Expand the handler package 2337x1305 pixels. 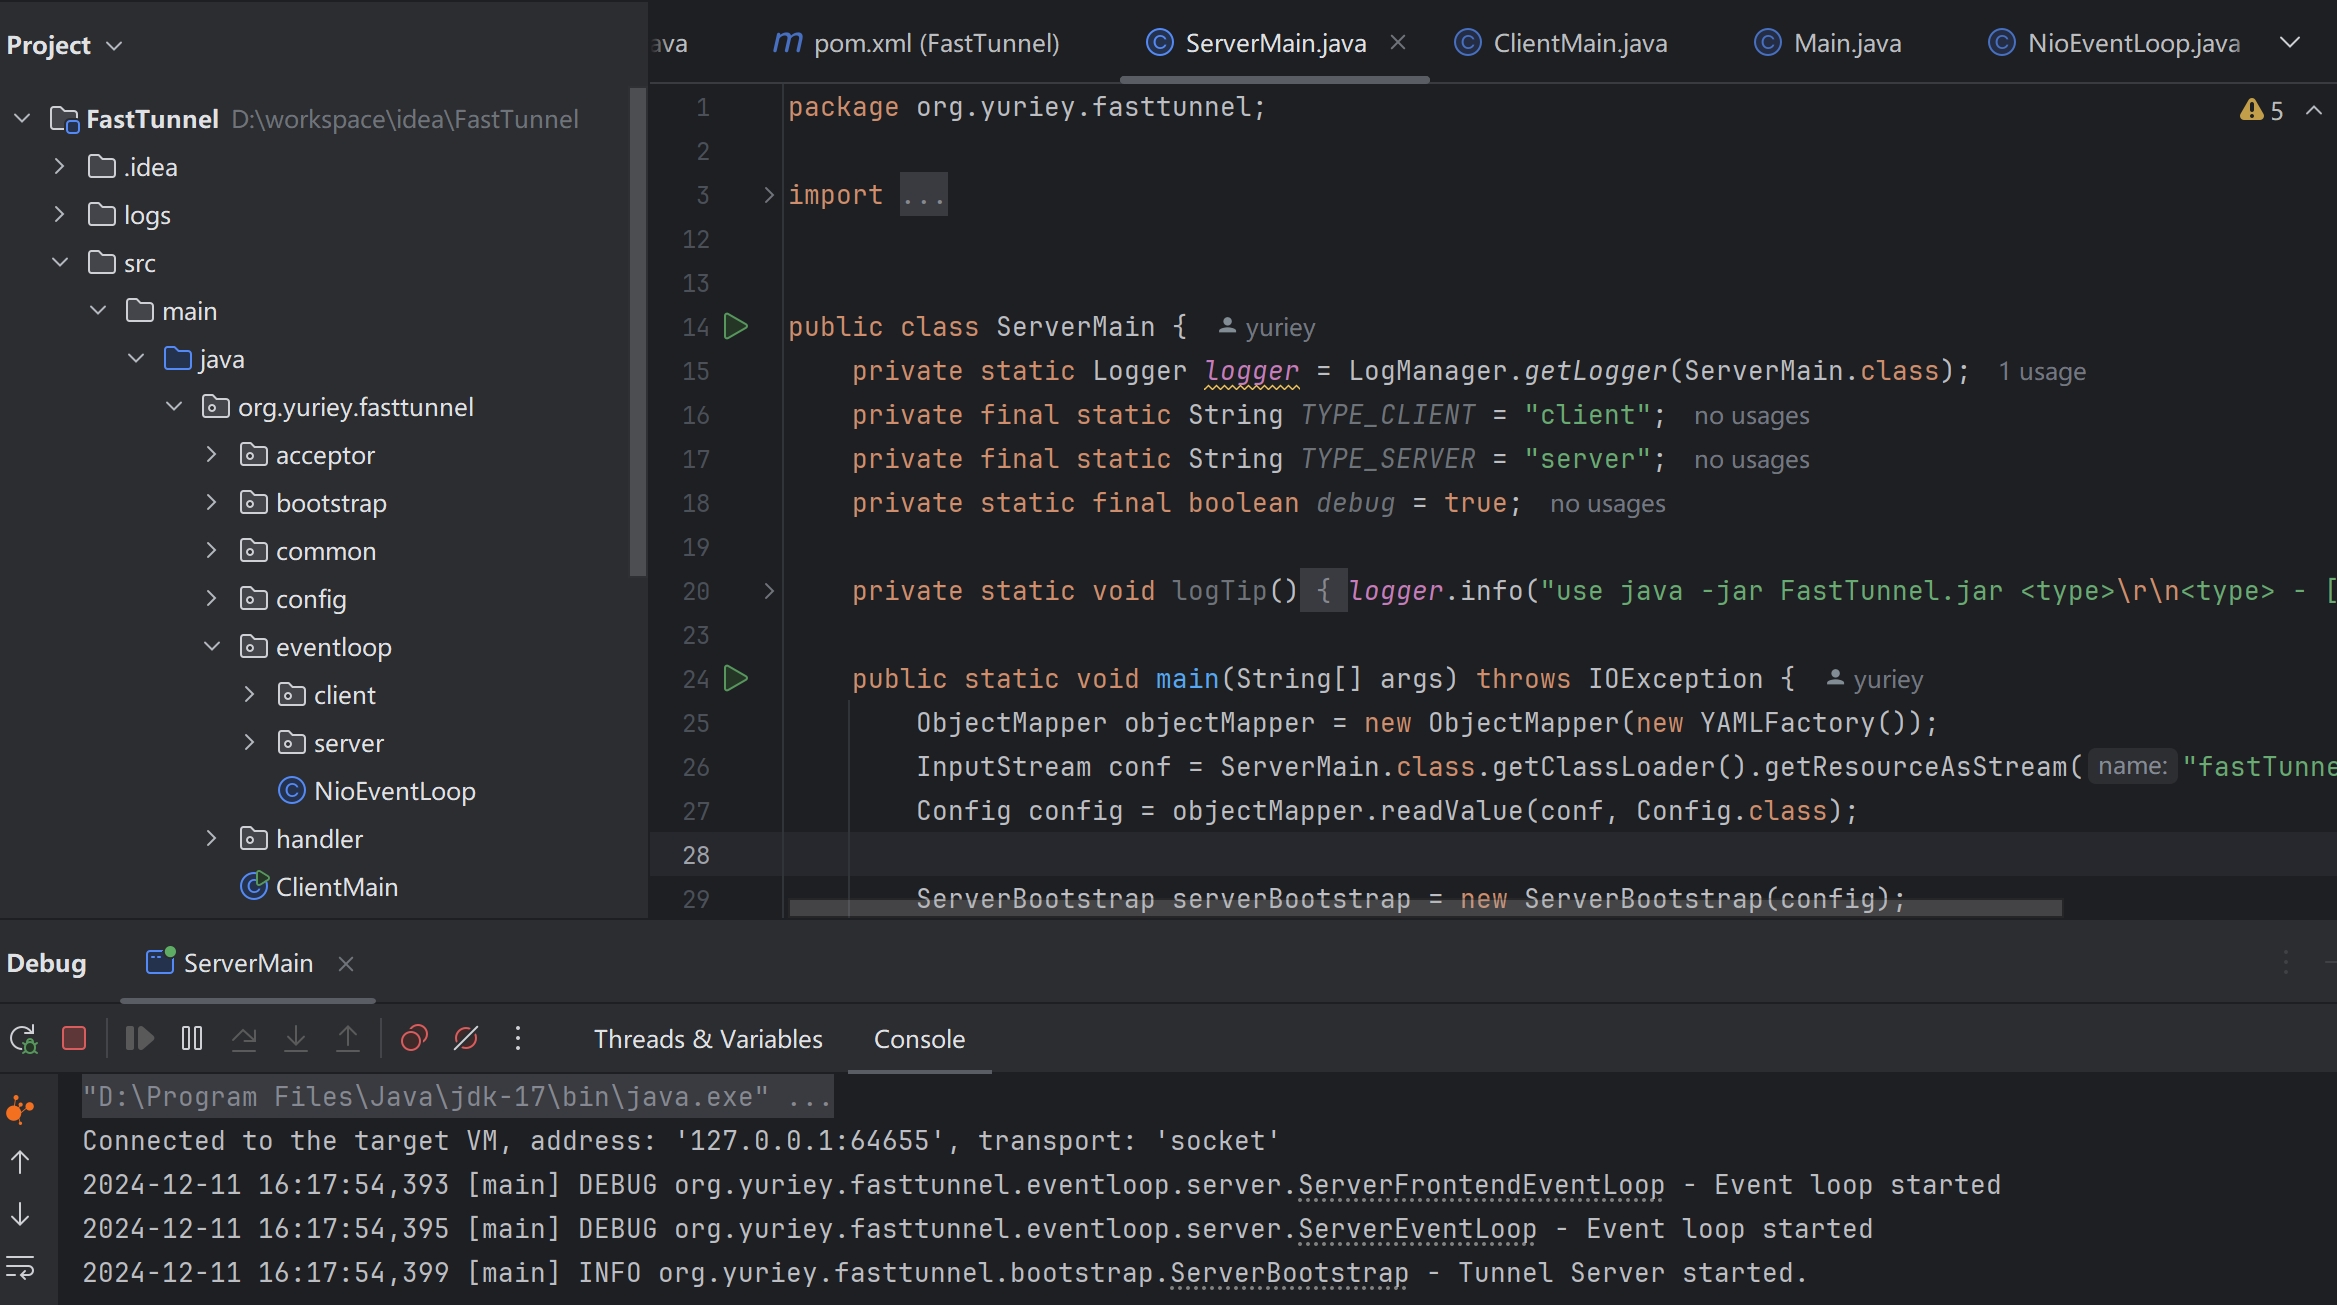[211, 838]
